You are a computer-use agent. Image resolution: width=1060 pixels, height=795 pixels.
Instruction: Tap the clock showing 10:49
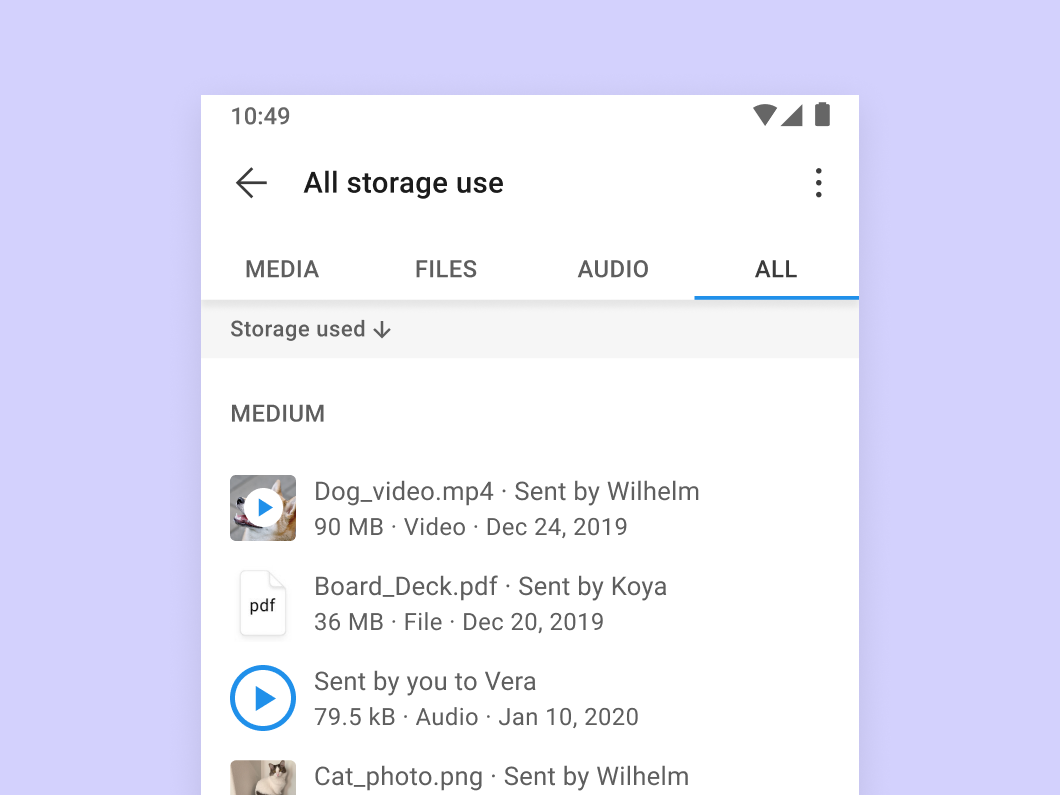tap(259, 116)
